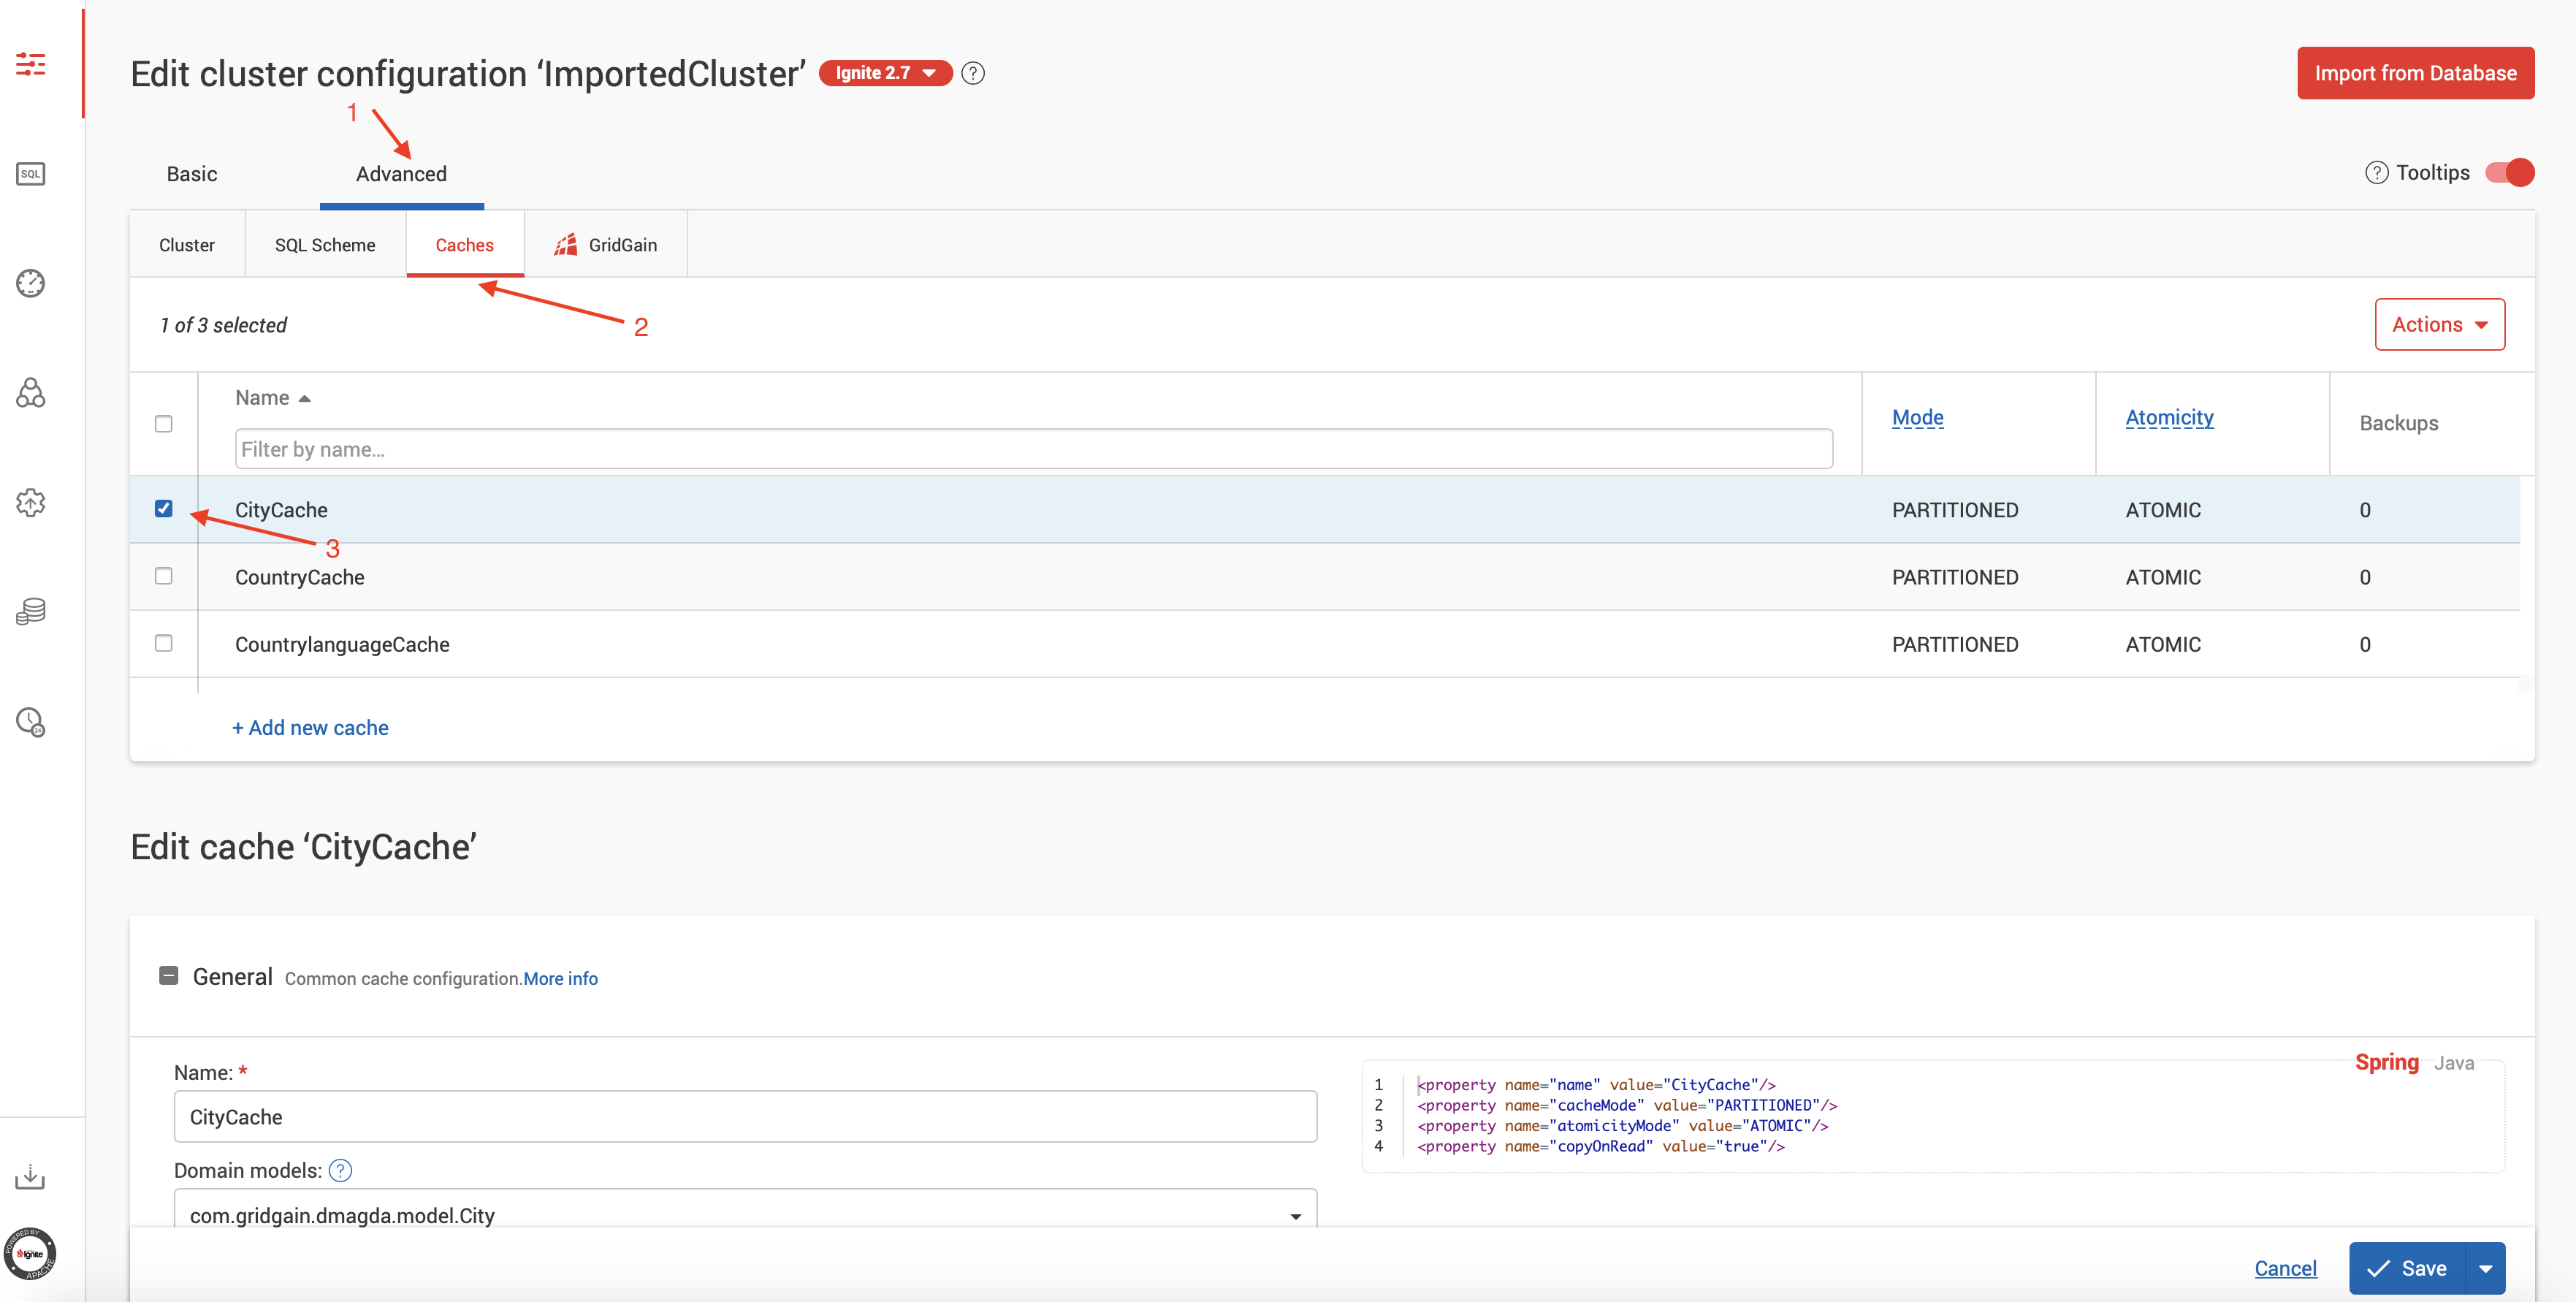Image resolution: width=2576 pixels, height=1302 pixels.
Task: Open the gear settings sidebar icon
Action: (30, 502)
